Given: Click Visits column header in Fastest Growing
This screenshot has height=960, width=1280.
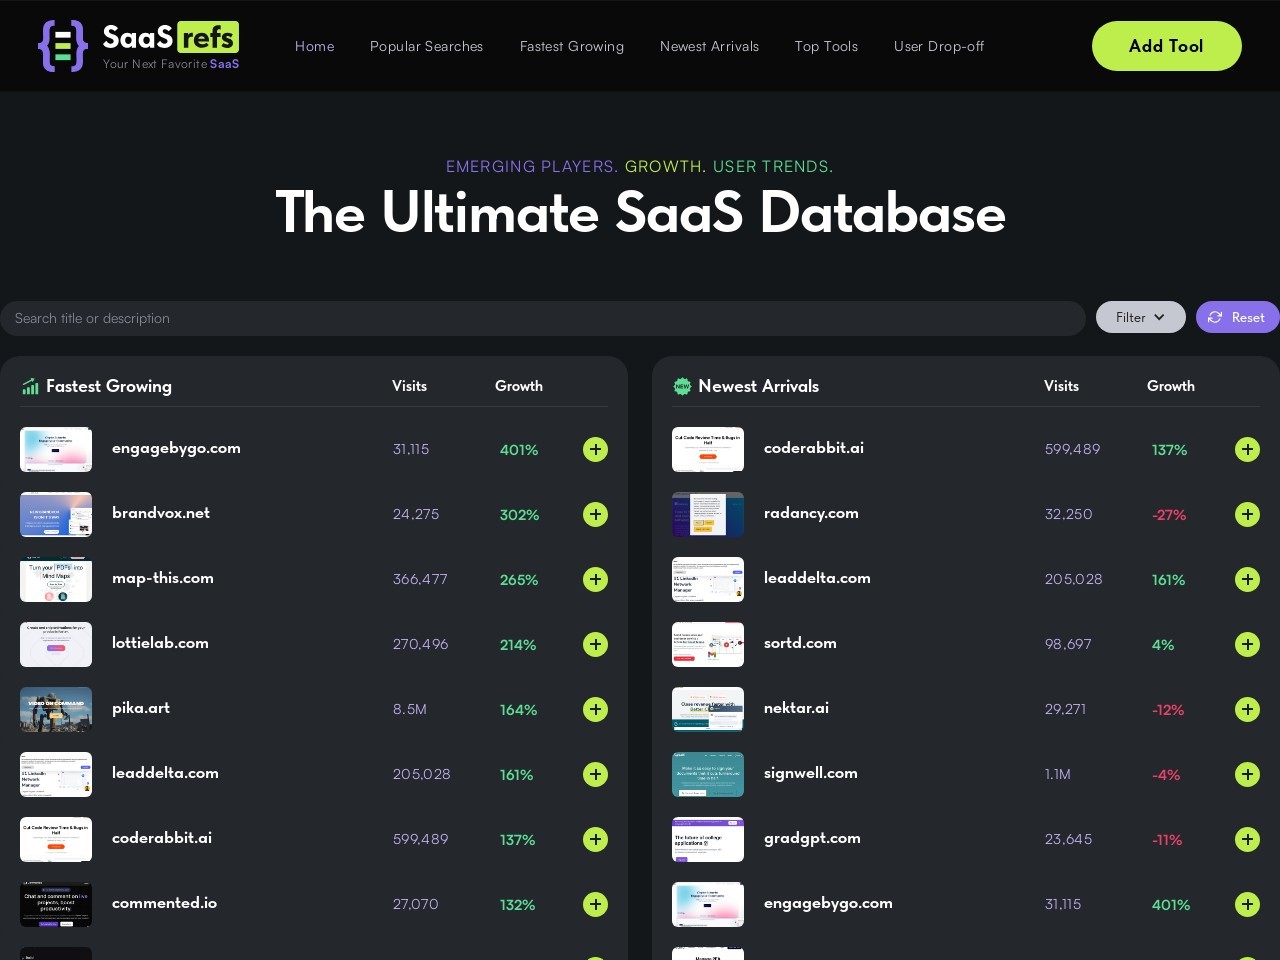Looking at the screenshot, I should pos(409,386).
